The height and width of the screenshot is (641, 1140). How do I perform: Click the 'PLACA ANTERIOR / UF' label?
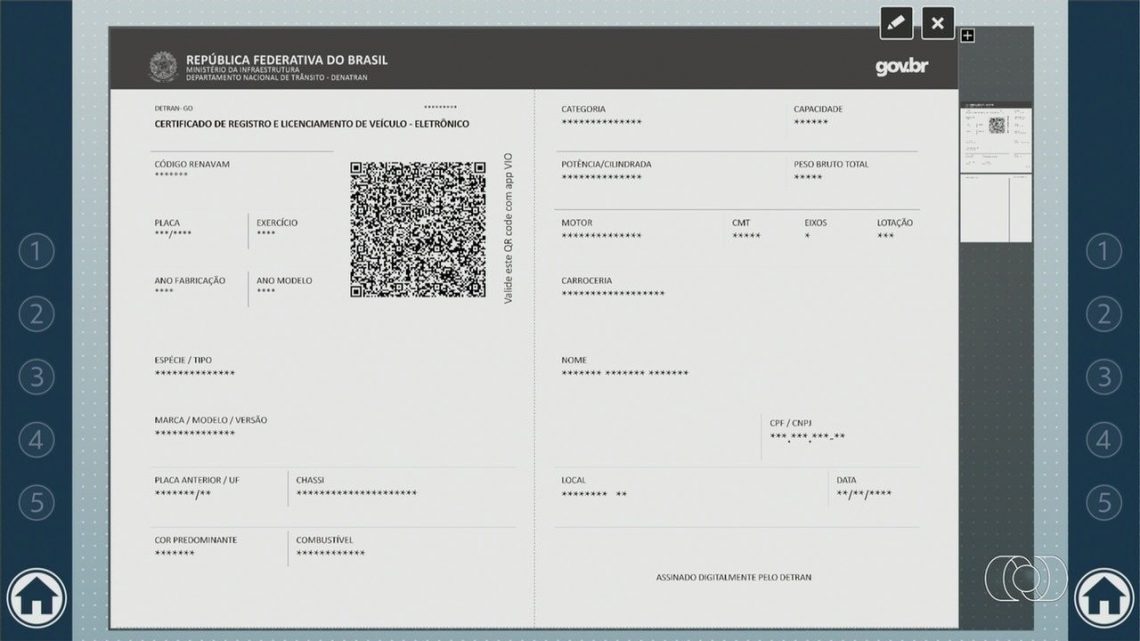click(x=197, y=480)
